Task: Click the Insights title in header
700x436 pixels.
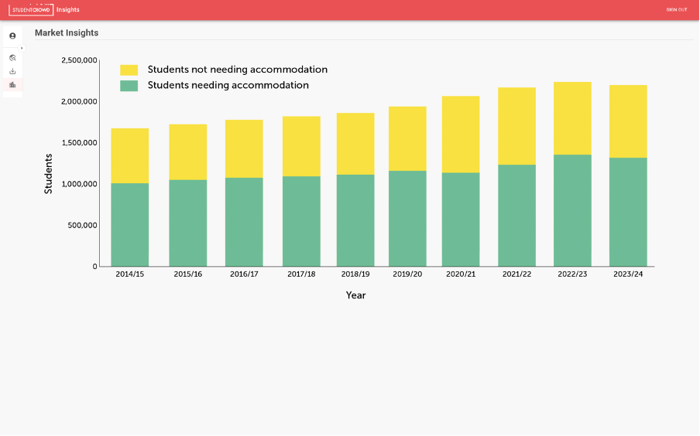Action: [68, 9]
